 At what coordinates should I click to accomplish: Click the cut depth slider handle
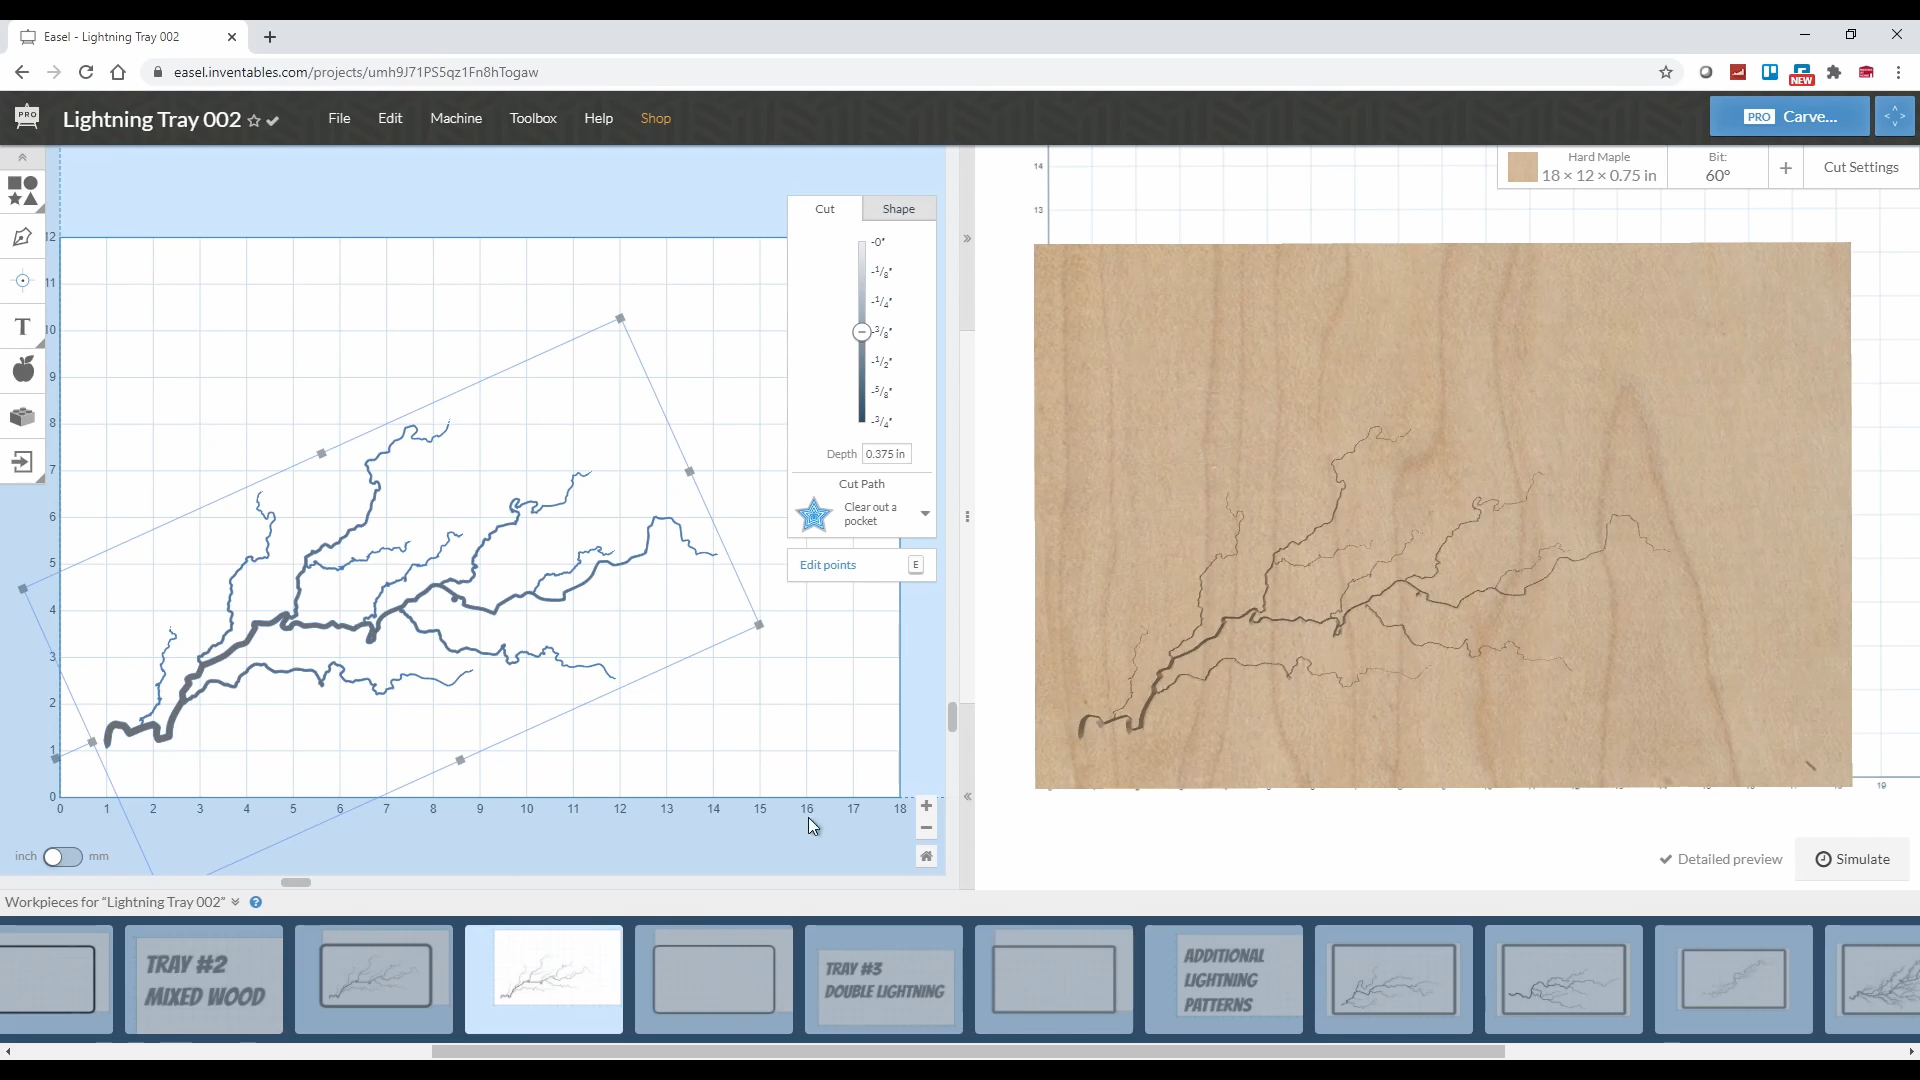coord(861,332)
